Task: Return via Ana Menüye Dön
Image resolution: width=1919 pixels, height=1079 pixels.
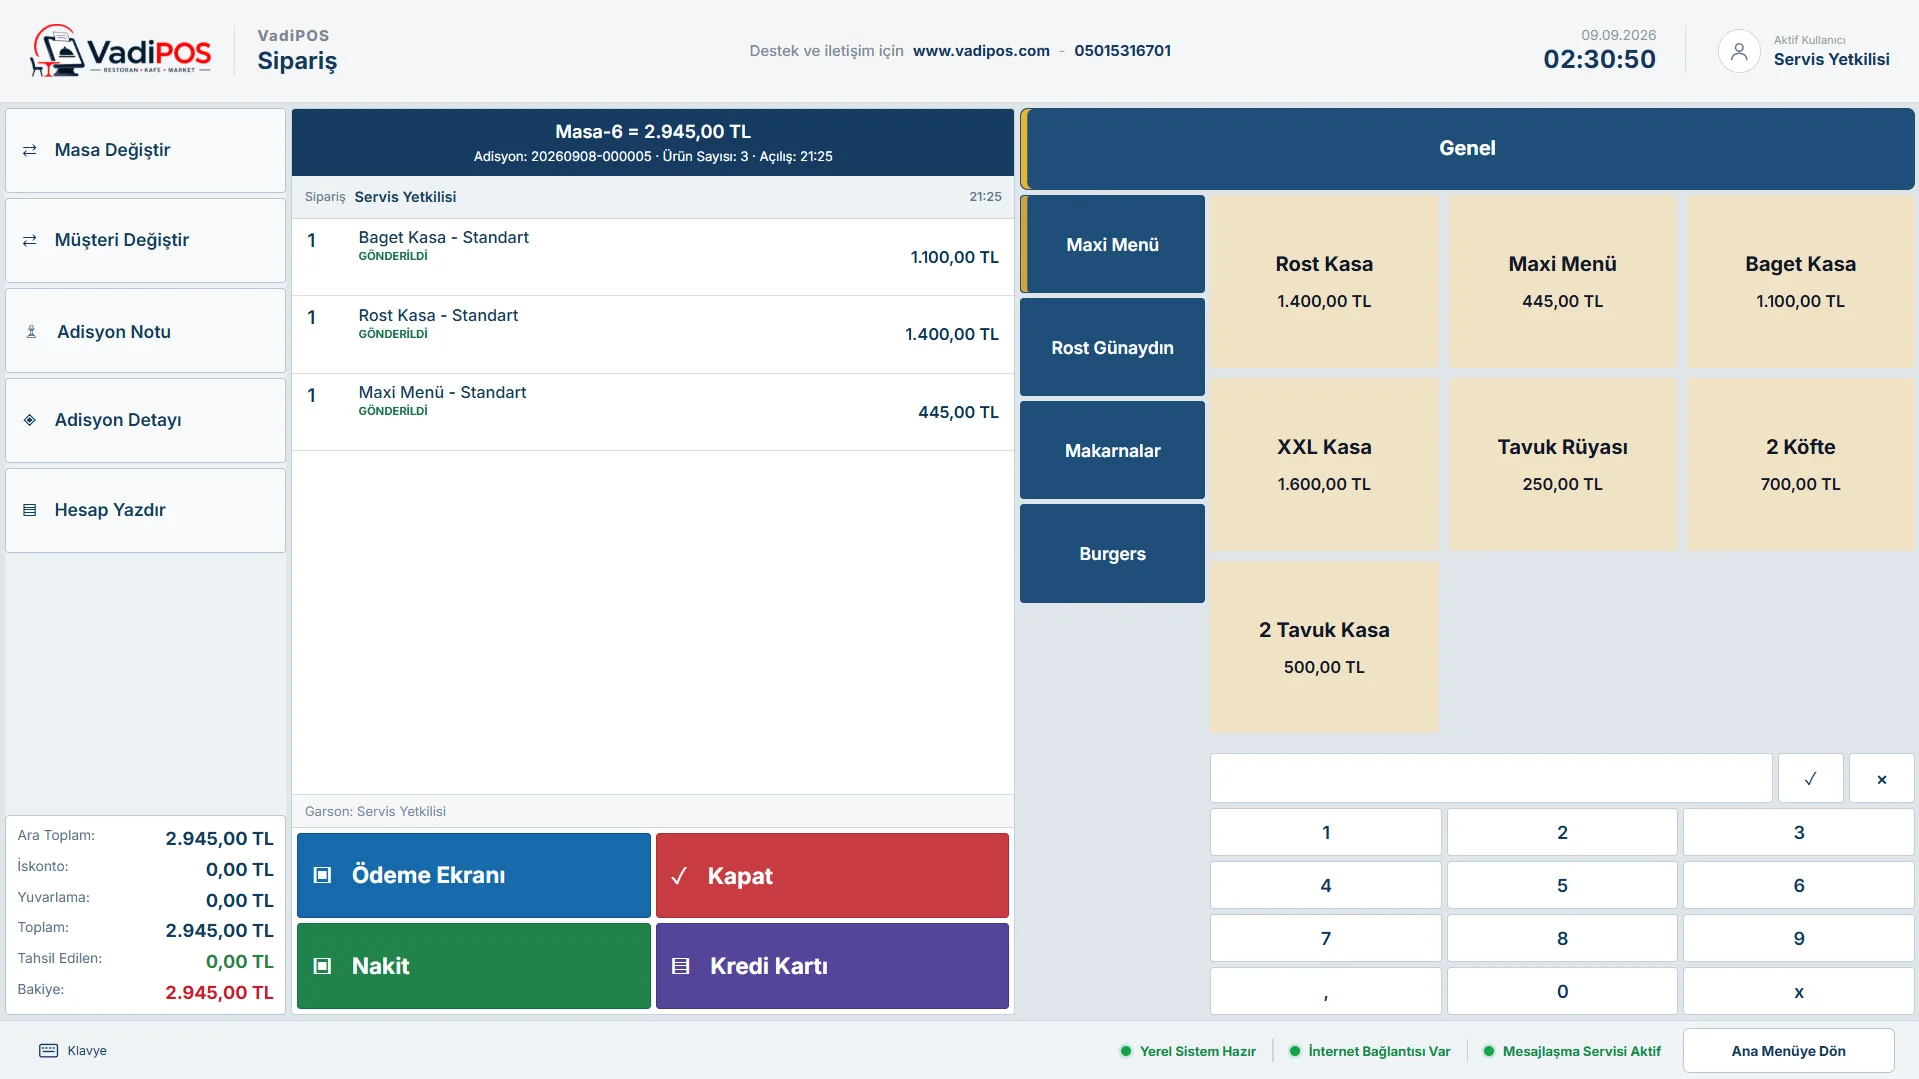Action: [x=1788, y=1051]
